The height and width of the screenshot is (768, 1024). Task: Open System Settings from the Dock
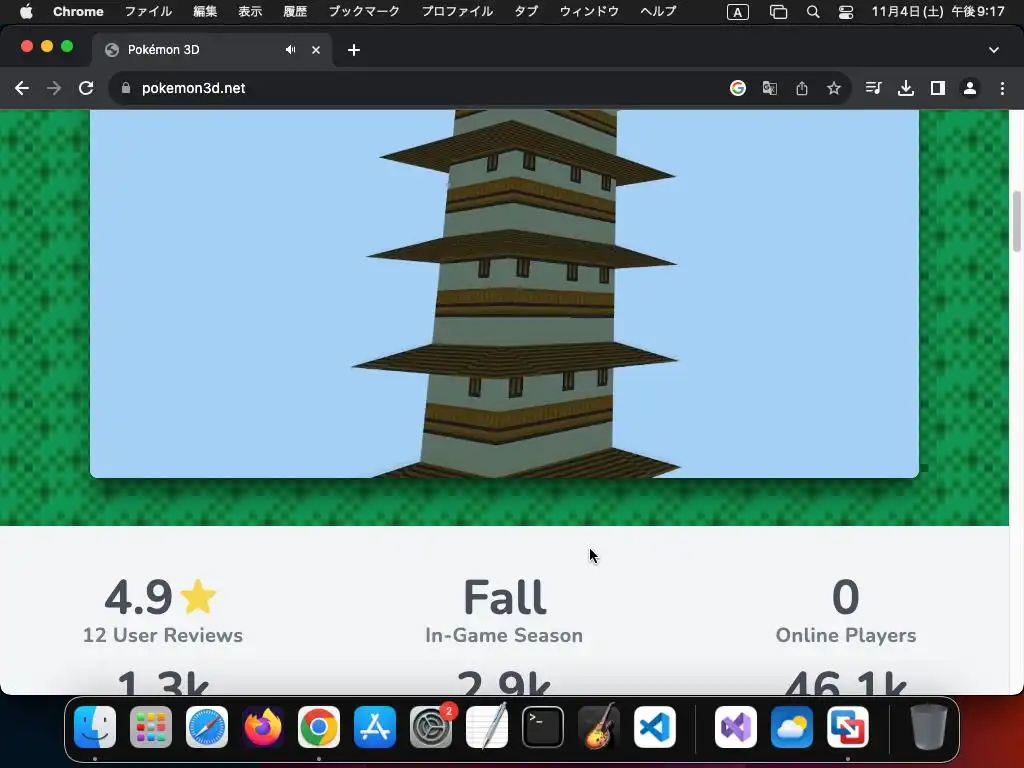coord(431,727)
